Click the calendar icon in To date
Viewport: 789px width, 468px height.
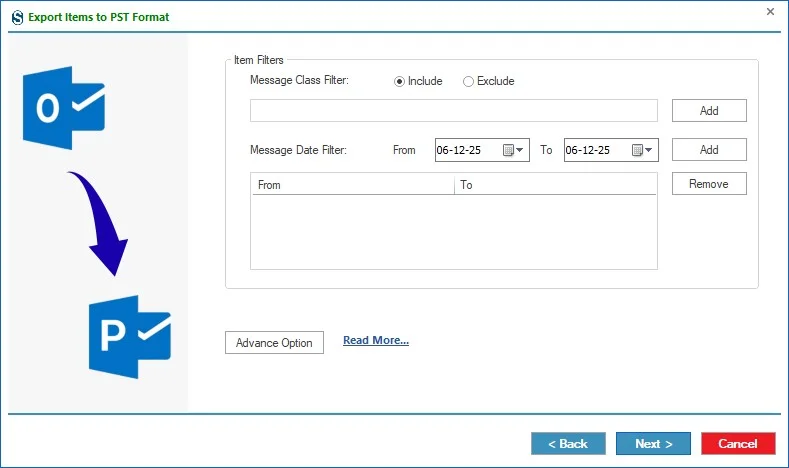tap(637, 150)
